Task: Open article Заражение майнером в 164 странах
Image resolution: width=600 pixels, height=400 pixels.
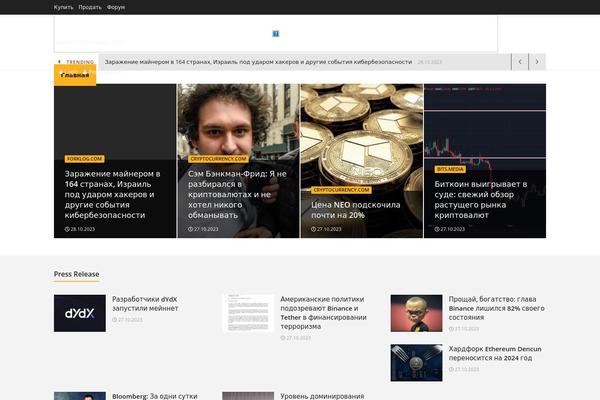Action: (x=112, y=194)
